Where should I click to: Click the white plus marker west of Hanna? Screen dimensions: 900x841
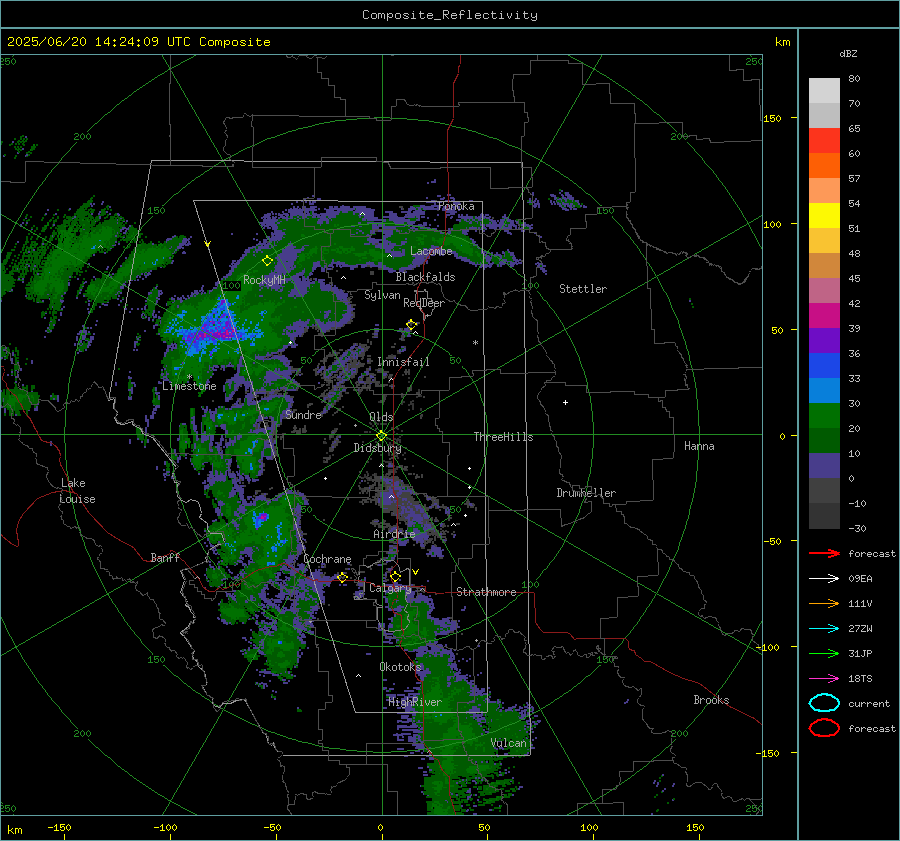tap(565, 402)
